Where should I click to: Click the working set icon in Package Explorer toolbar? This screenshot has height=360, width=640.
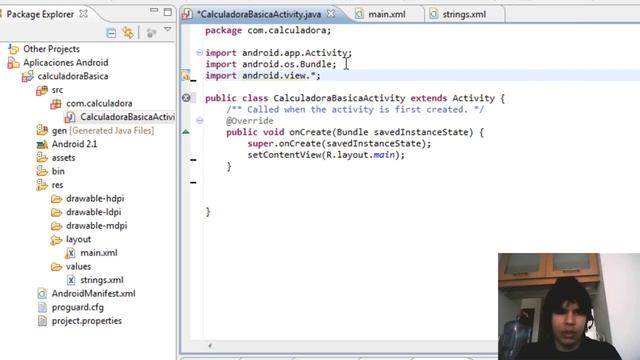click(x=151, y=33)
